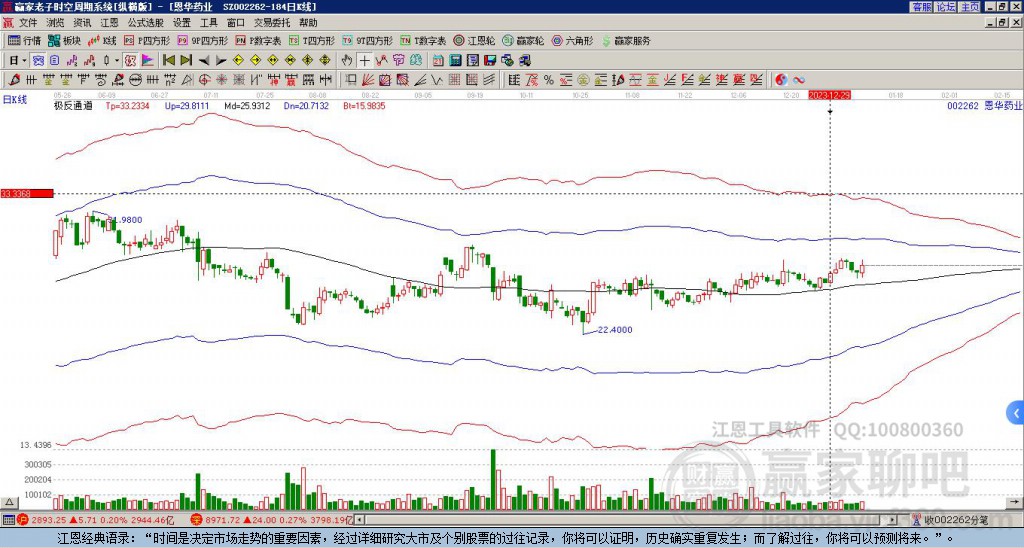Click the right arrow at volume panel edge
This screenshot has width=1024, height=548.
[1015, 502]
